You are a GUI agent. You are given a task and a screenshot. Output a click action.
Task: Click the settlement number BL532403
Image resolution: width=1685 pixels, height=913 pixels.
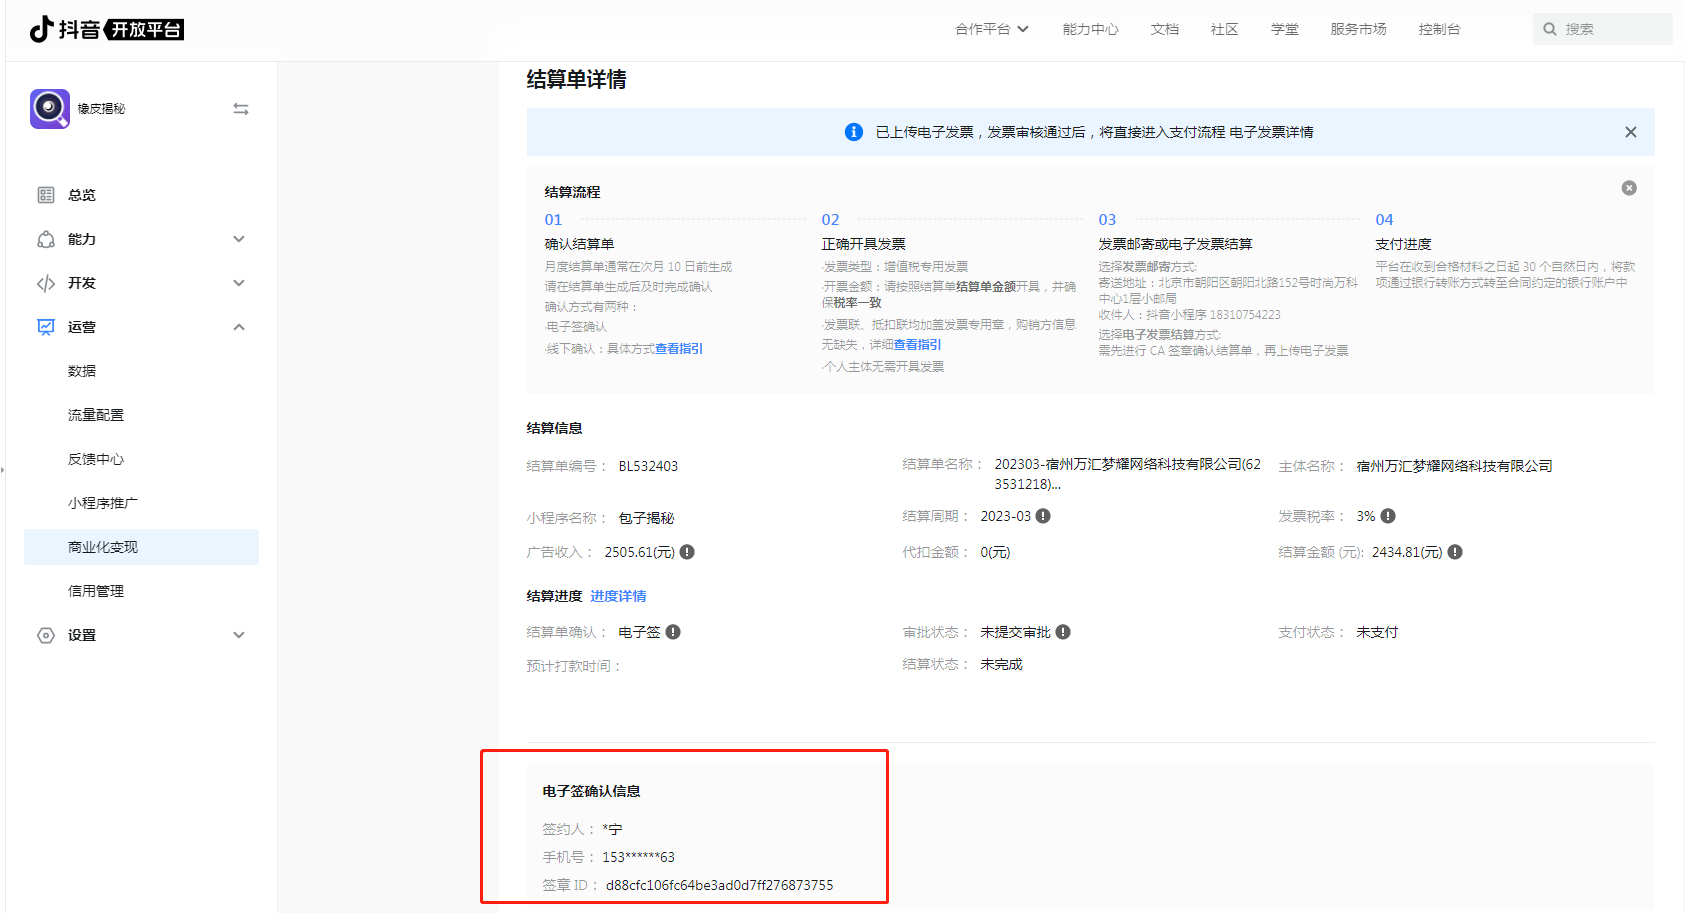click(x=648, y=466)
